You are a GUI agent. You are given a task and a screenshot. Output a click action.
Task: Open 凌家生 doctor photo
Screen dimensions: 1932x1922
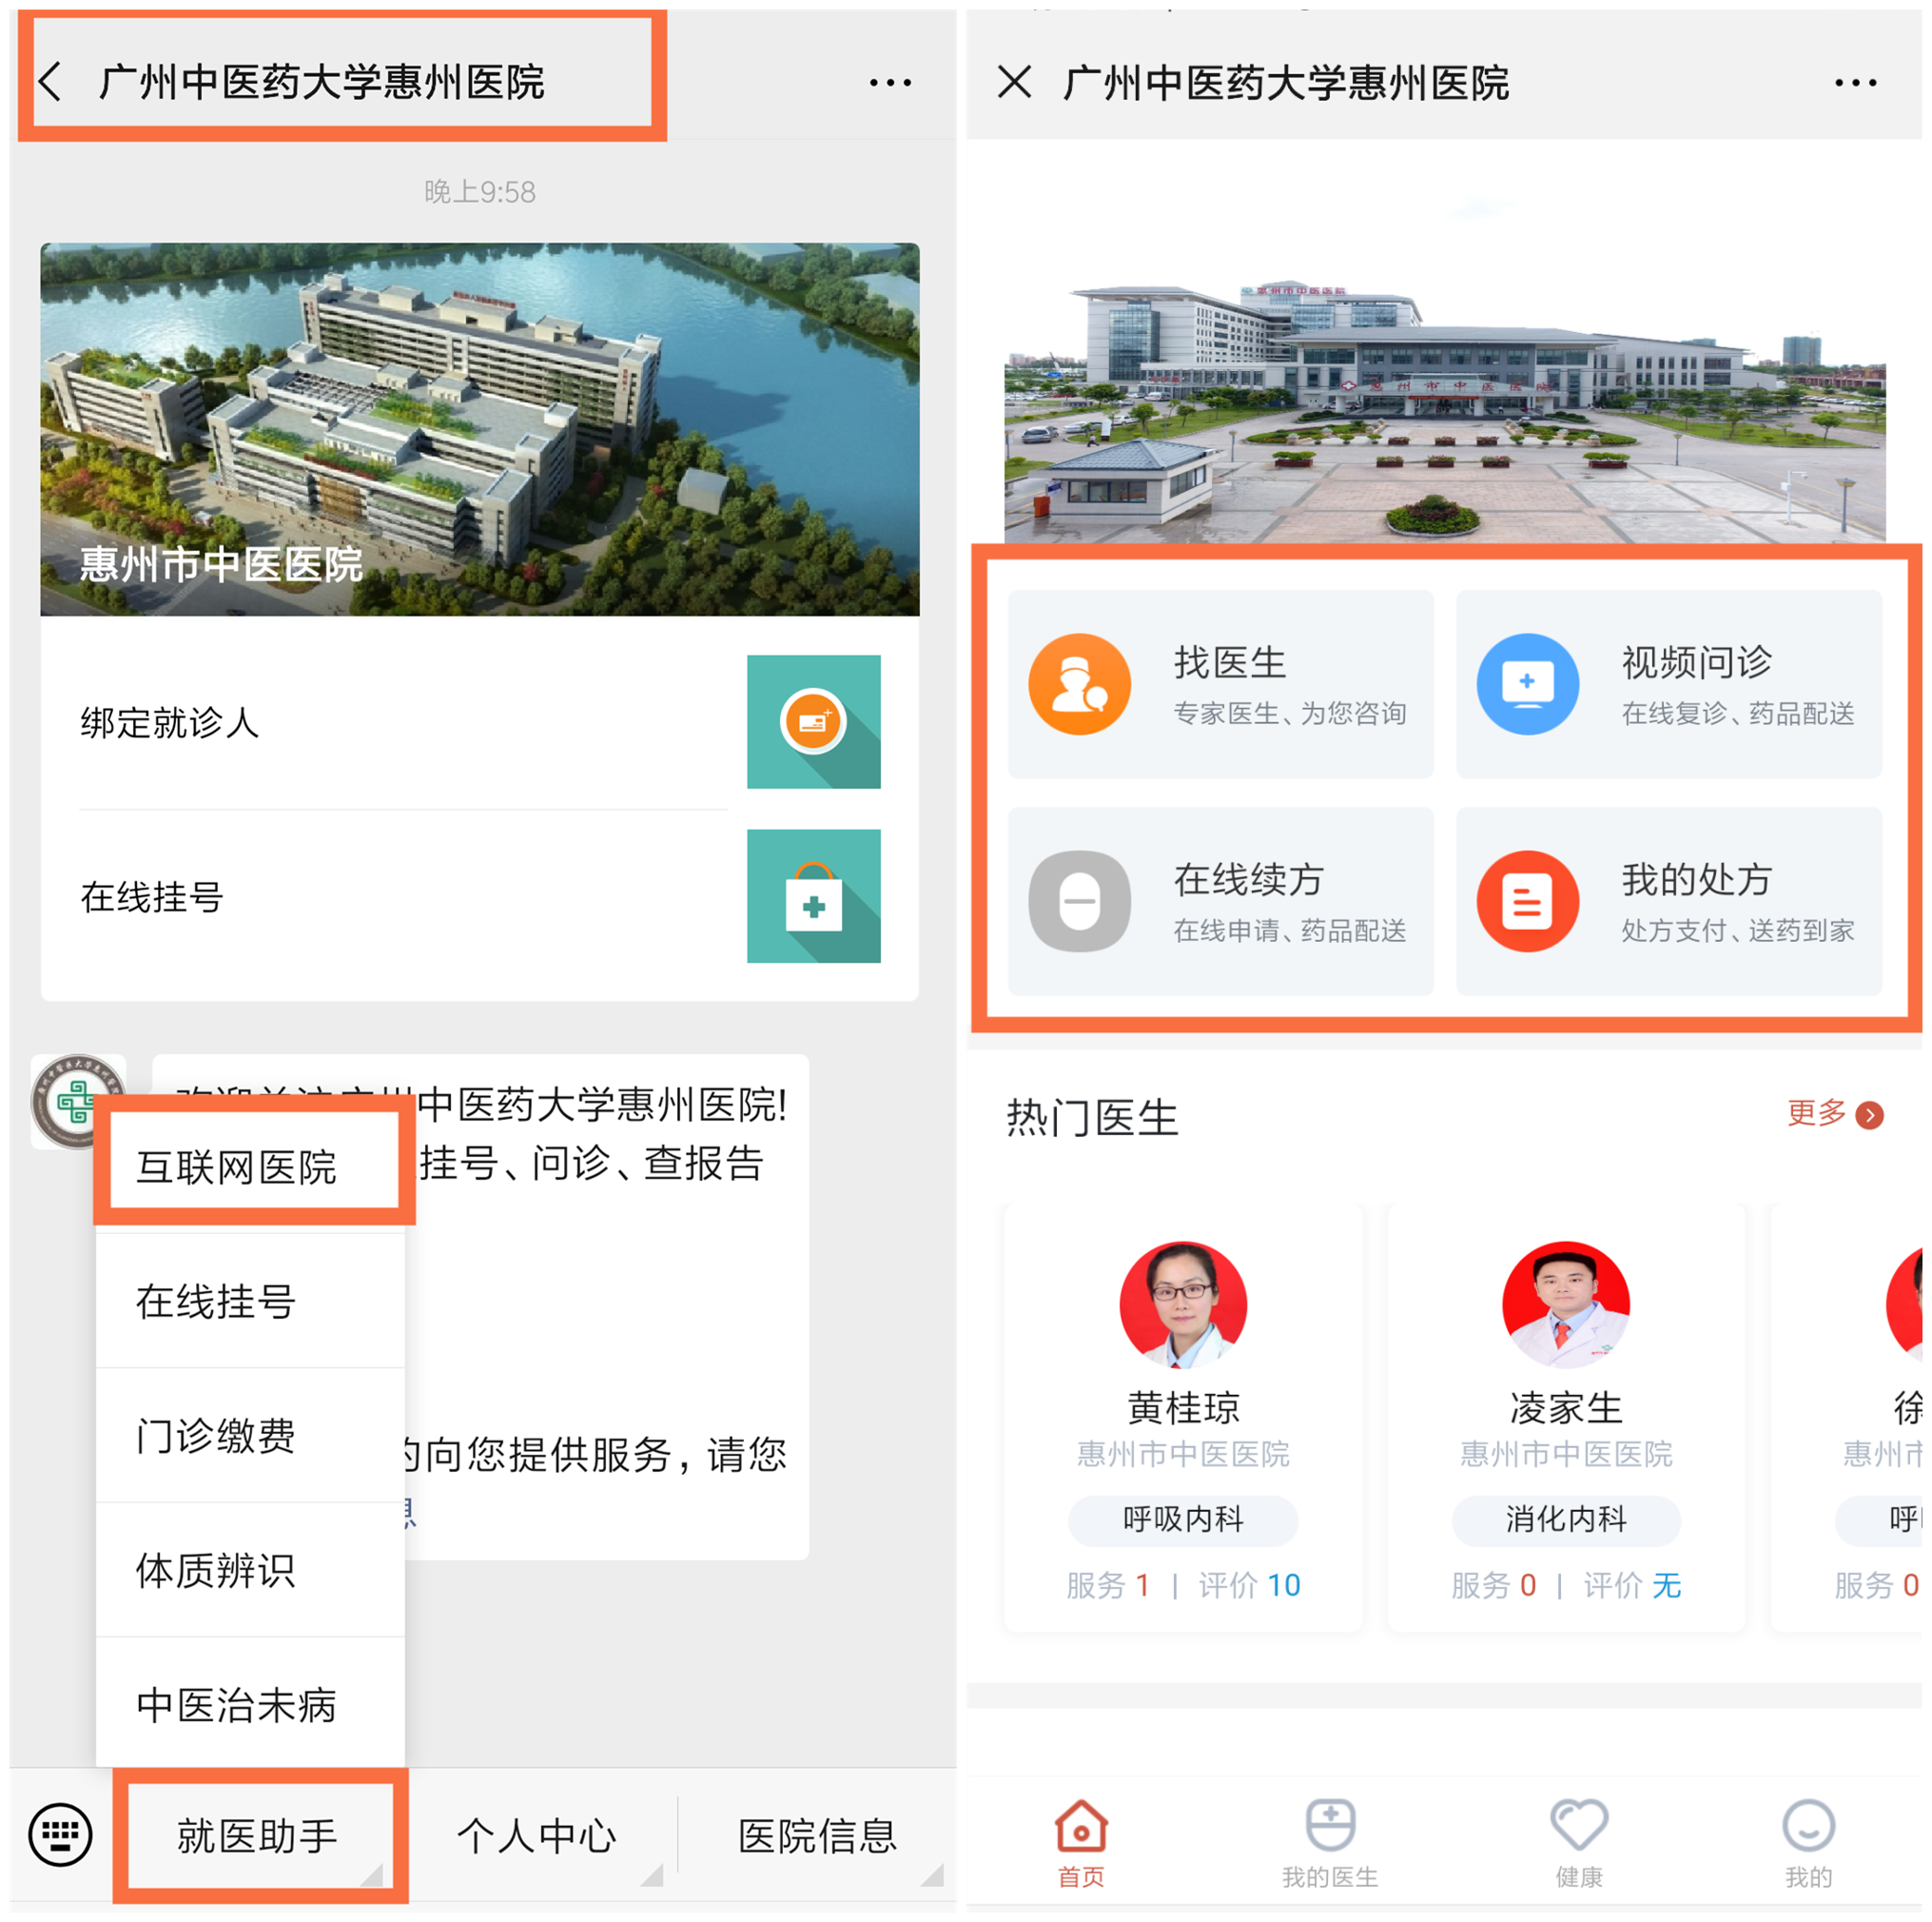[x=1565, y=1304]
